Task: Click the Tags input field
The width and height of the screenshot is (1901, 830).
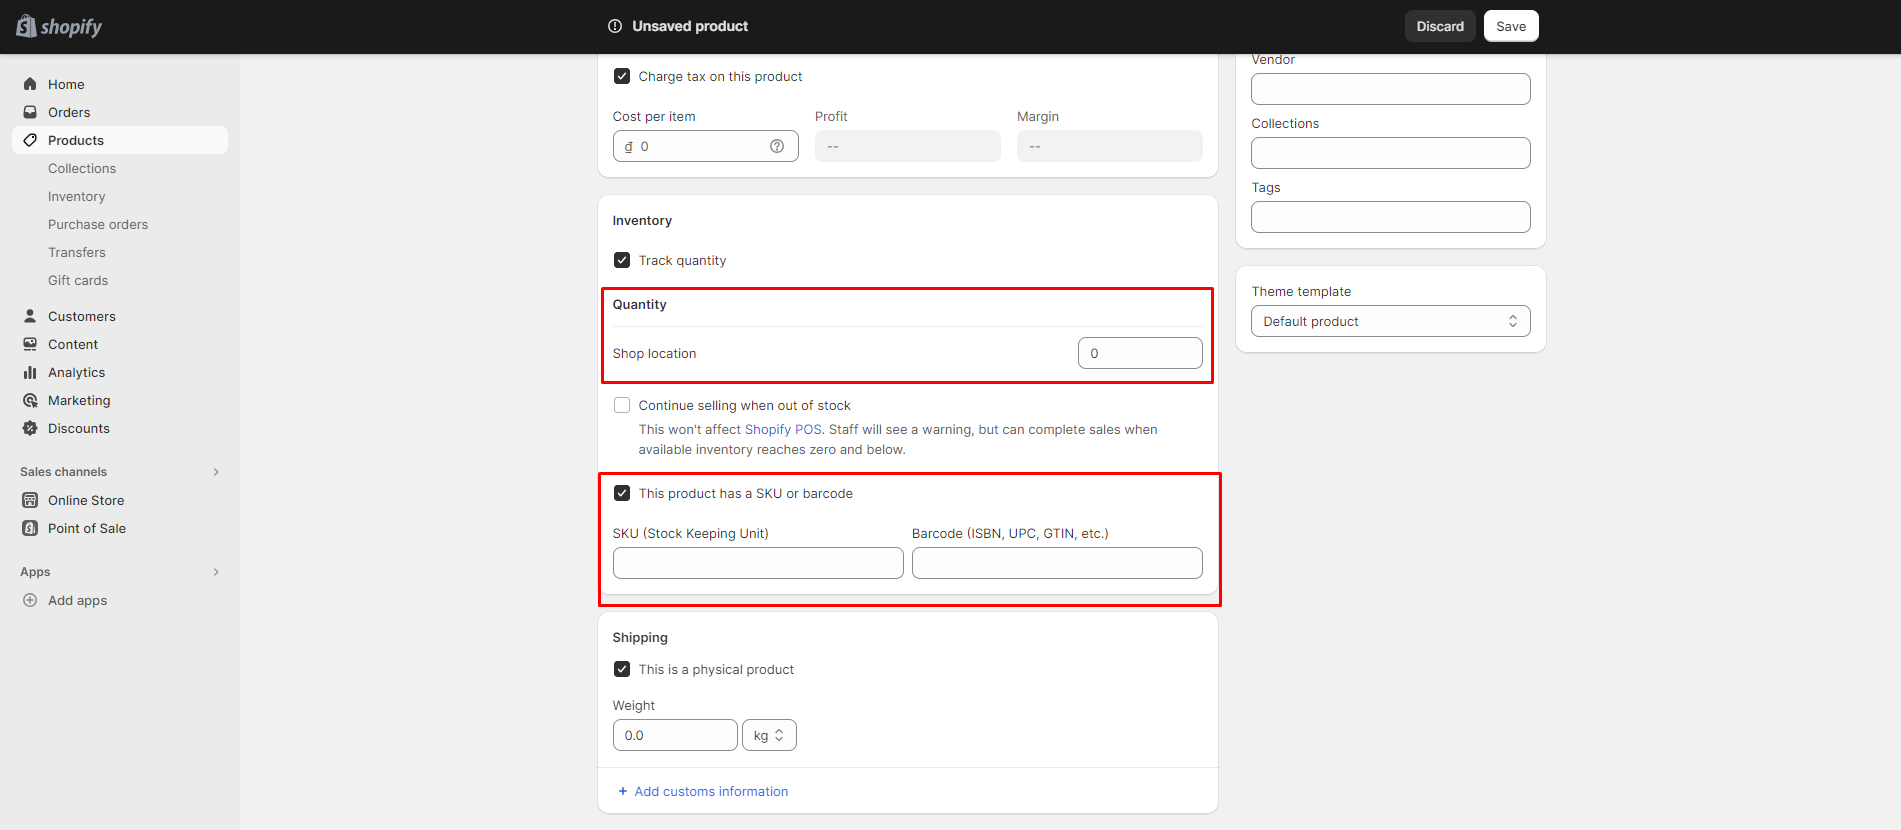Action: [x=1390, y=217]
